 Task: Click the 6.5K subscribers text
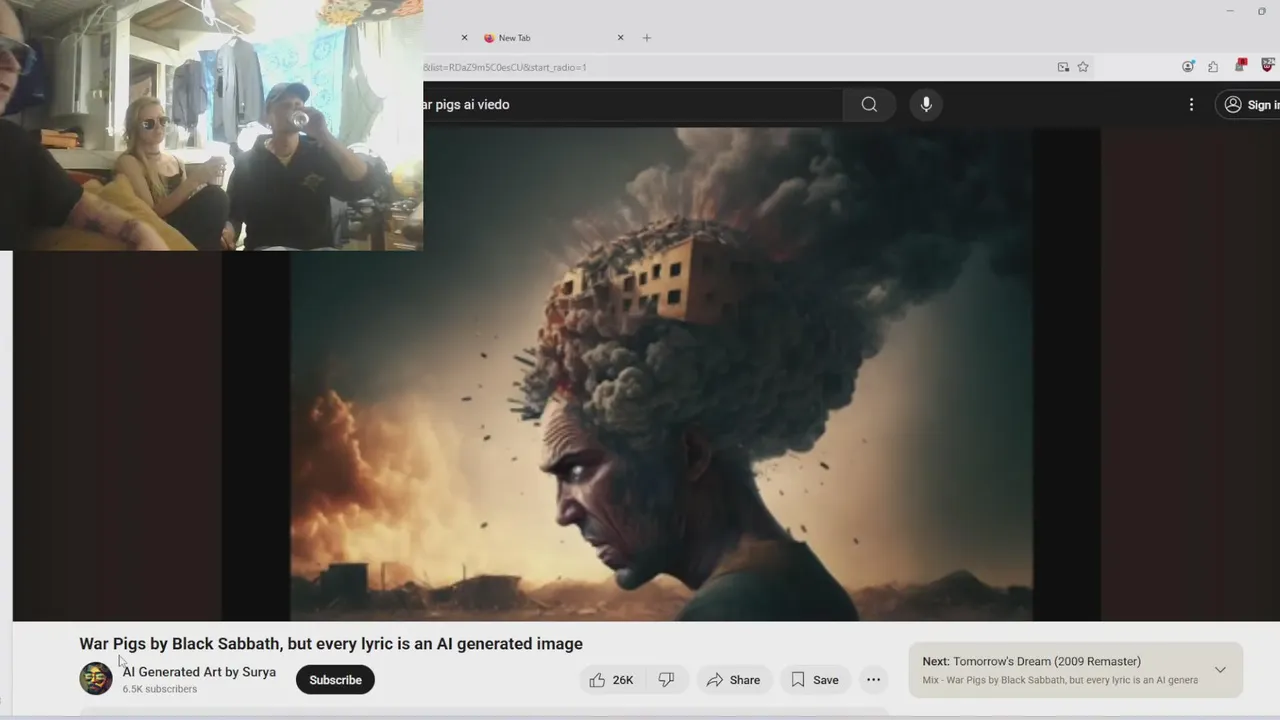point(160,689)
